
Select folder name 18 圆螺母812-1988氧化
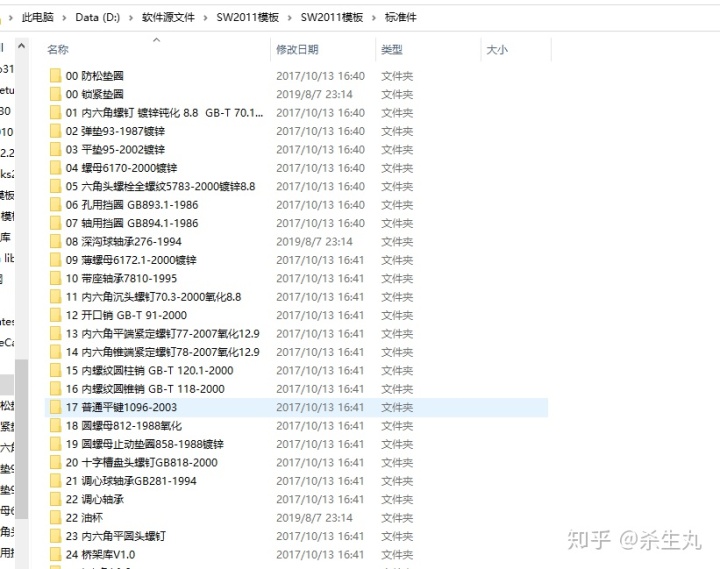tap(124, 426)
